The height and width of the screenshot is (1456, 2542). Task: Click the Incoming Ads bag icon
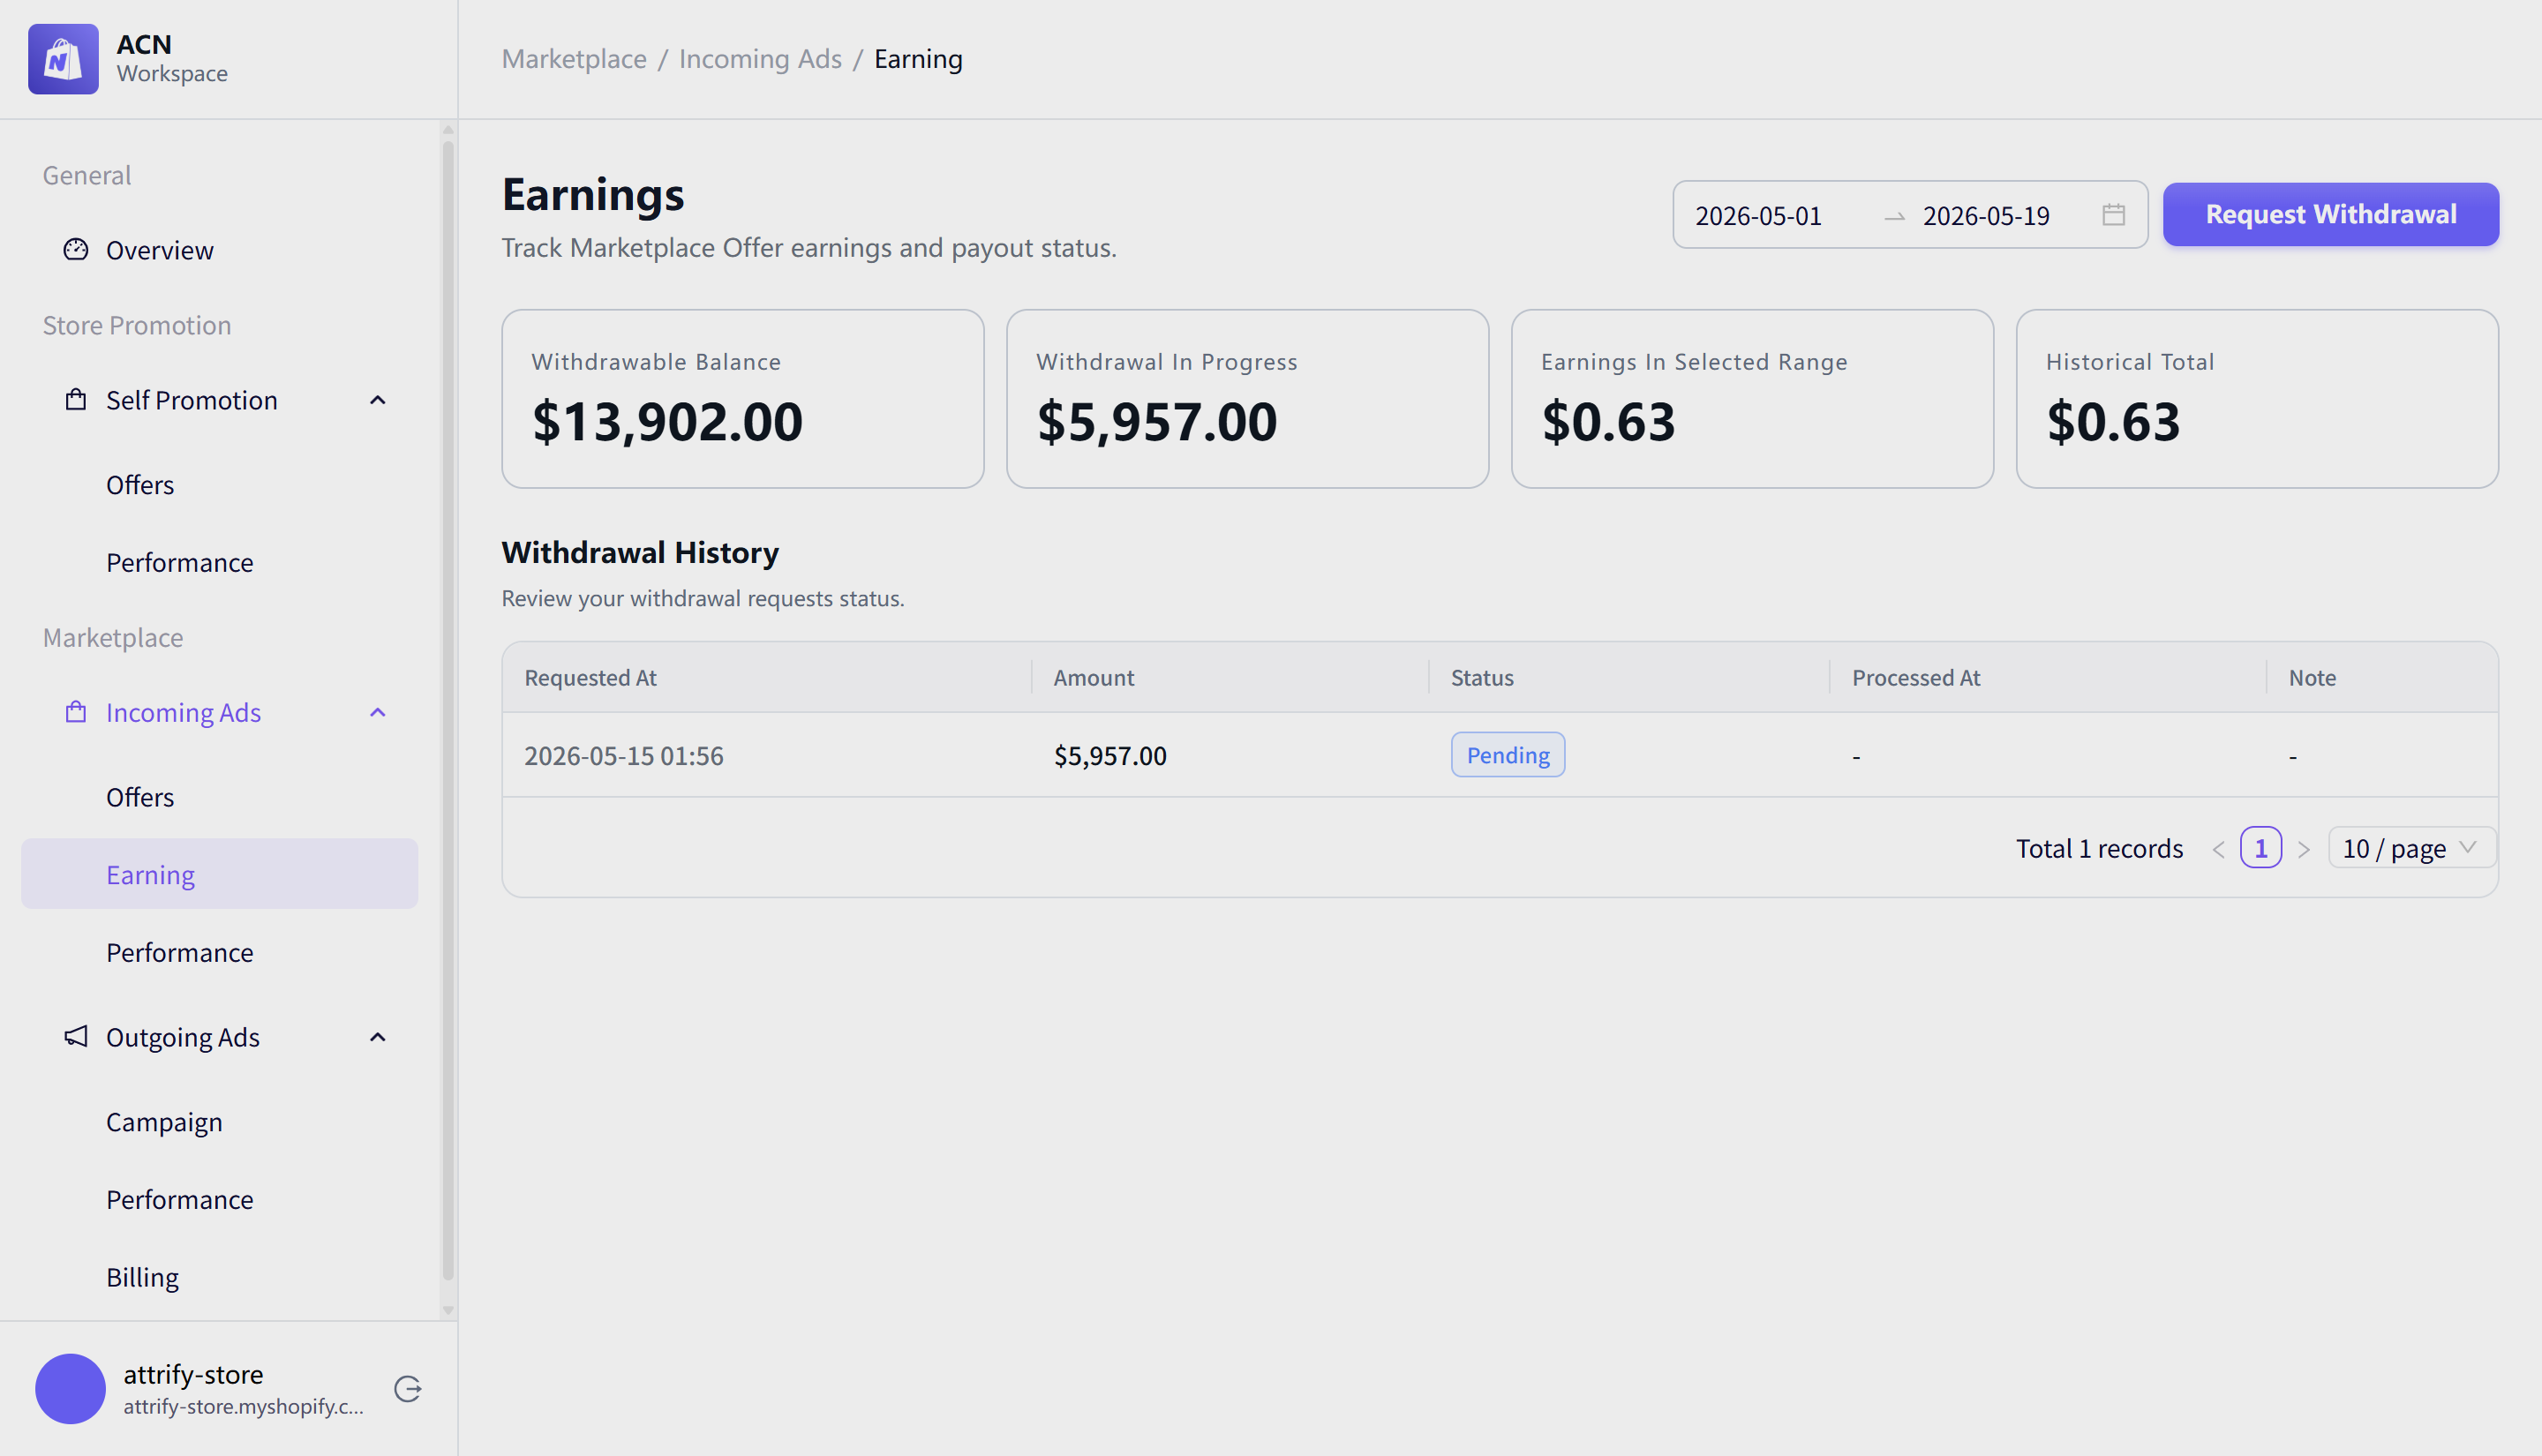(76, 711)
